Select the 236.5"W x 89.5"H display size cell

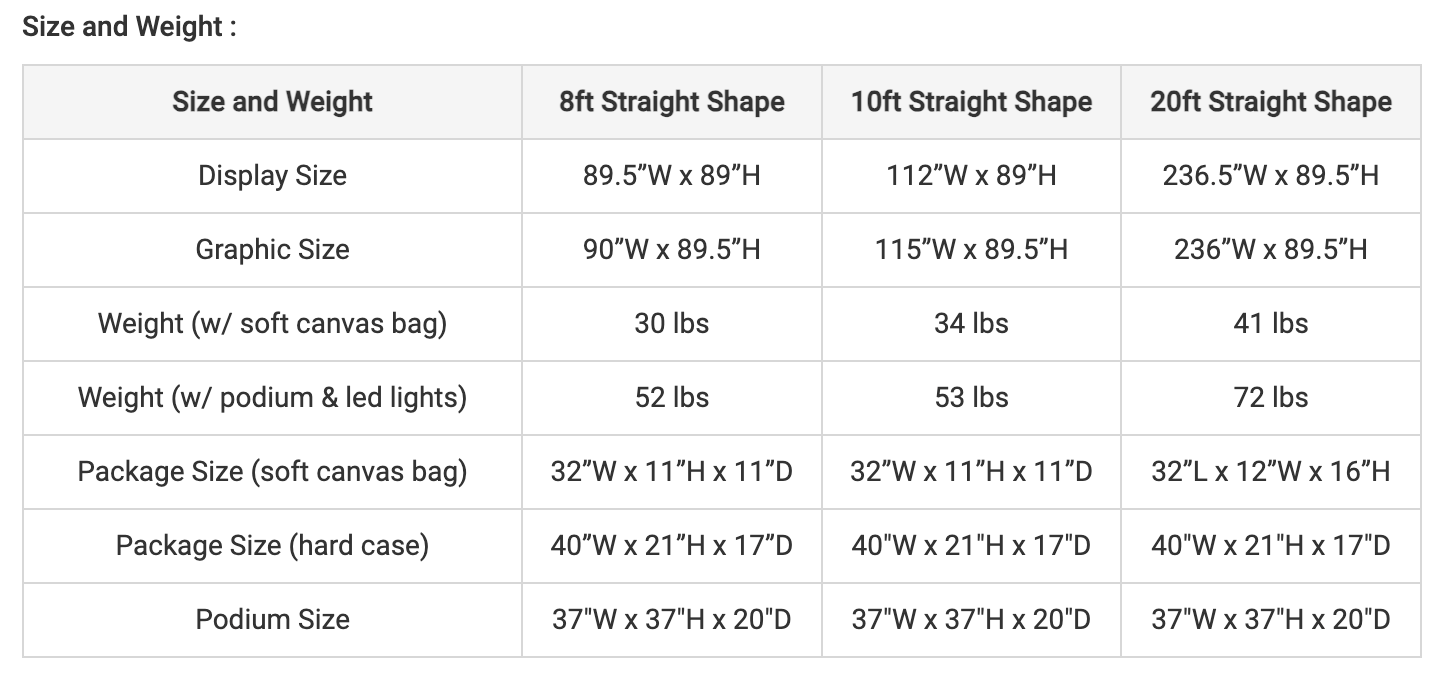[1270, 176]
